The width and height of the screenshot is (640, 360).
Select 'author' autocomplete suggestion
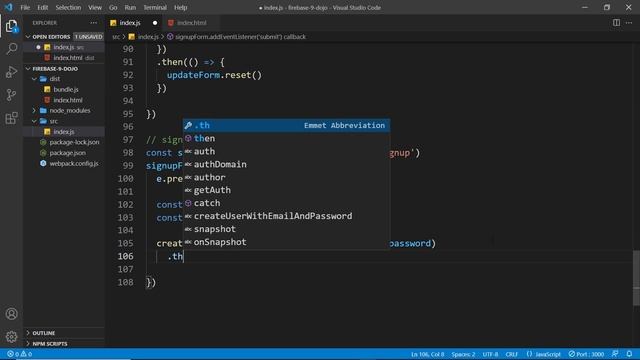[x=286, y=177]
